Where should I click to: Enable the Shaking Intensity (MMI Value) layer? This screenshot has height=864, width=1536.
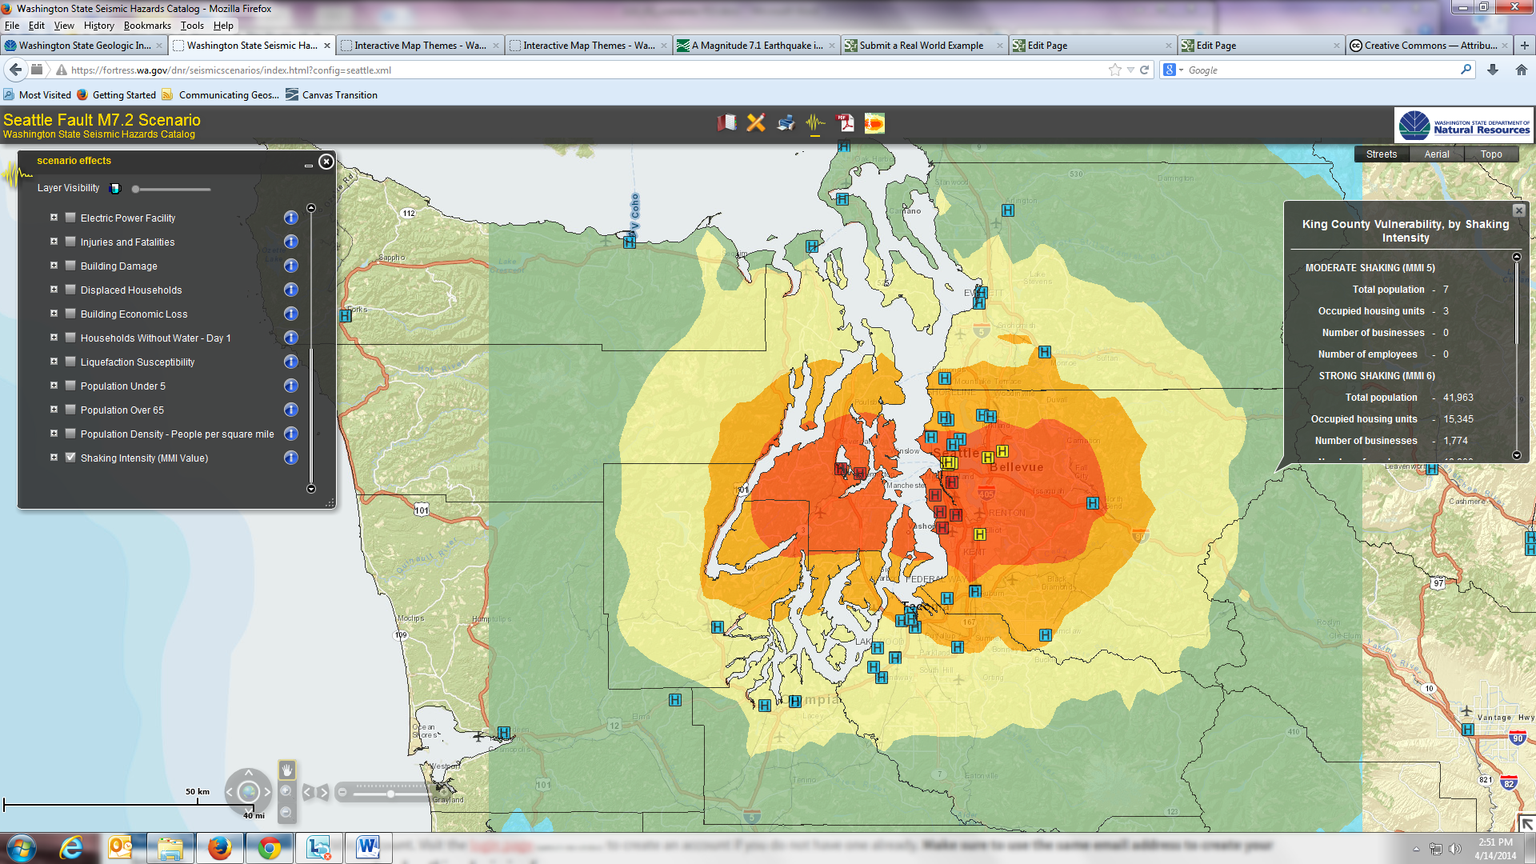[x=69, y=457]
